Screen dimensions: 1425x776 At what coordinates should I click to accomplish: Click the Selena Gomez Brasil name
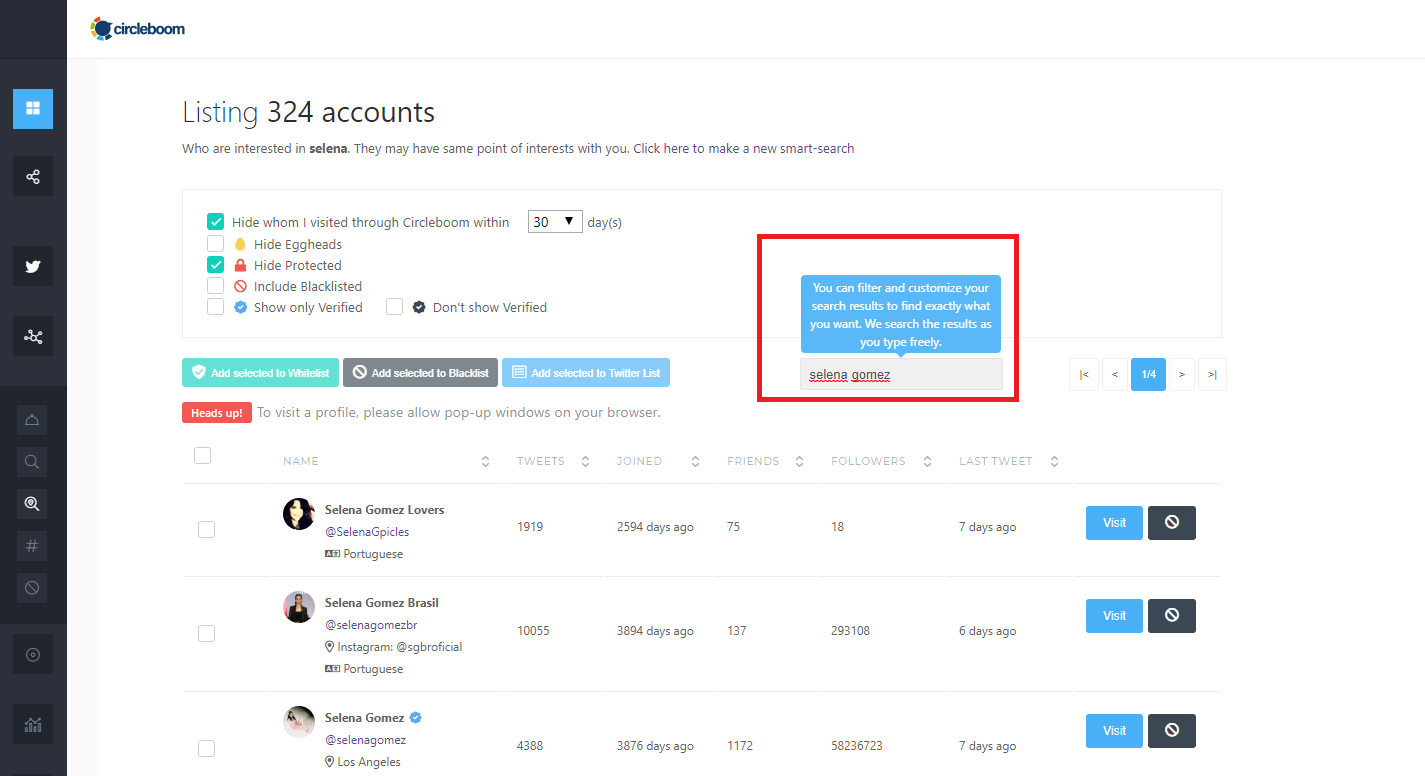382,603
